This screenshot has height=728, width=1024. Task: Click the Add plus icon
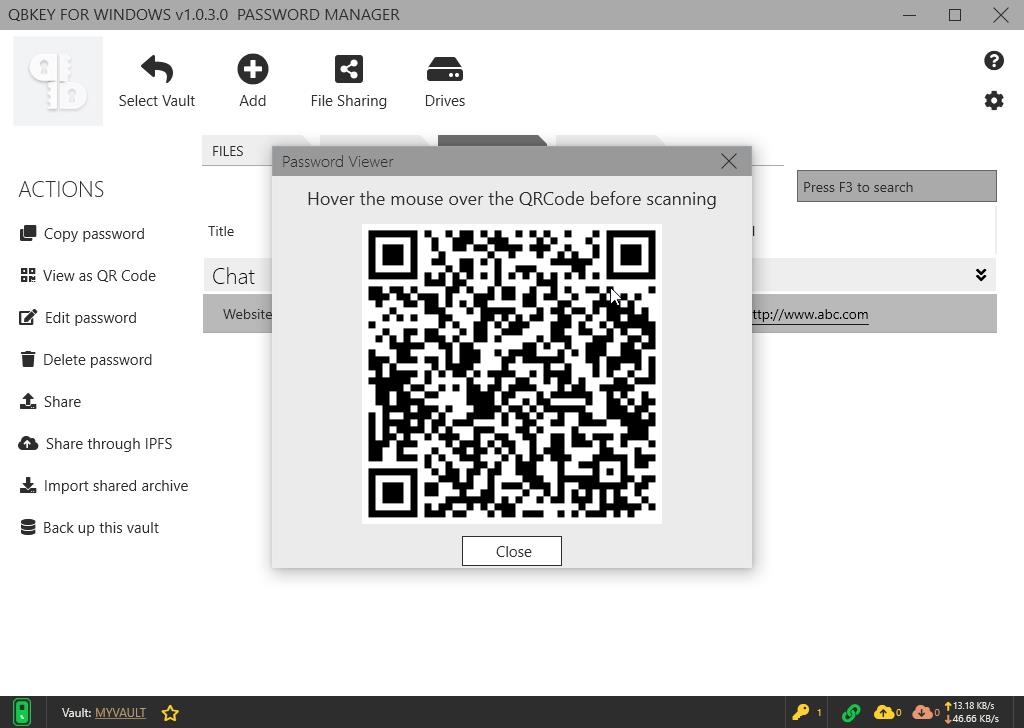pyautogui.click(x=253, y=69)
